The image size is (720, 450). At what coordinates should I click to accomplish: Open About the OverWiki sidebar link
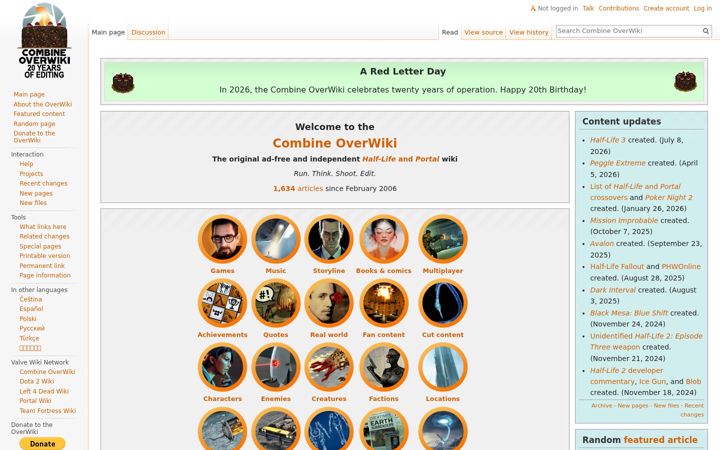coord(42,104)
